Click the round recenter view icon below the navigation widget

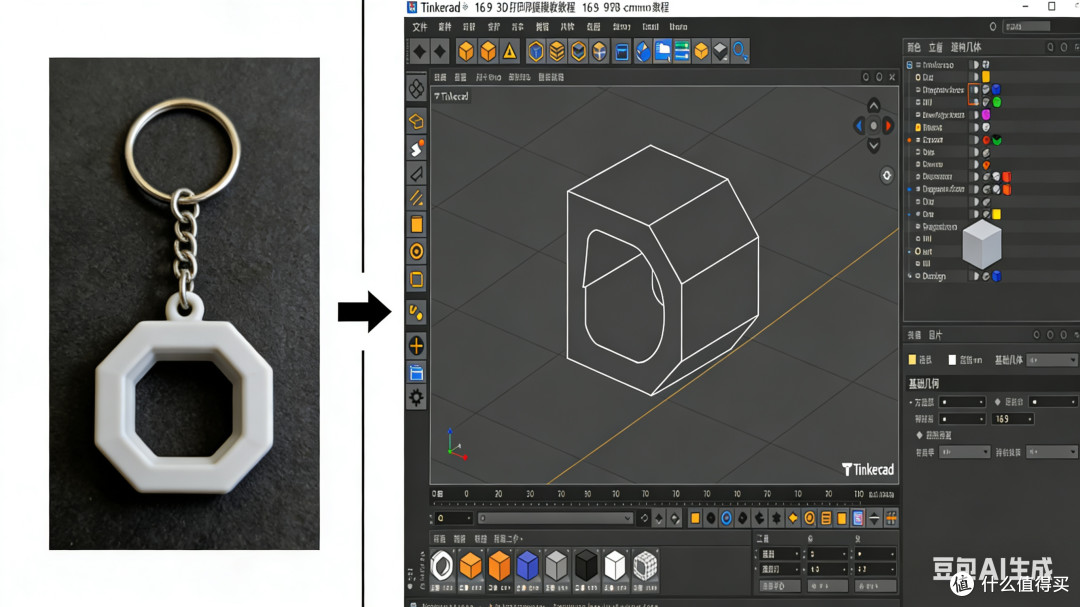tap(886, 176)
